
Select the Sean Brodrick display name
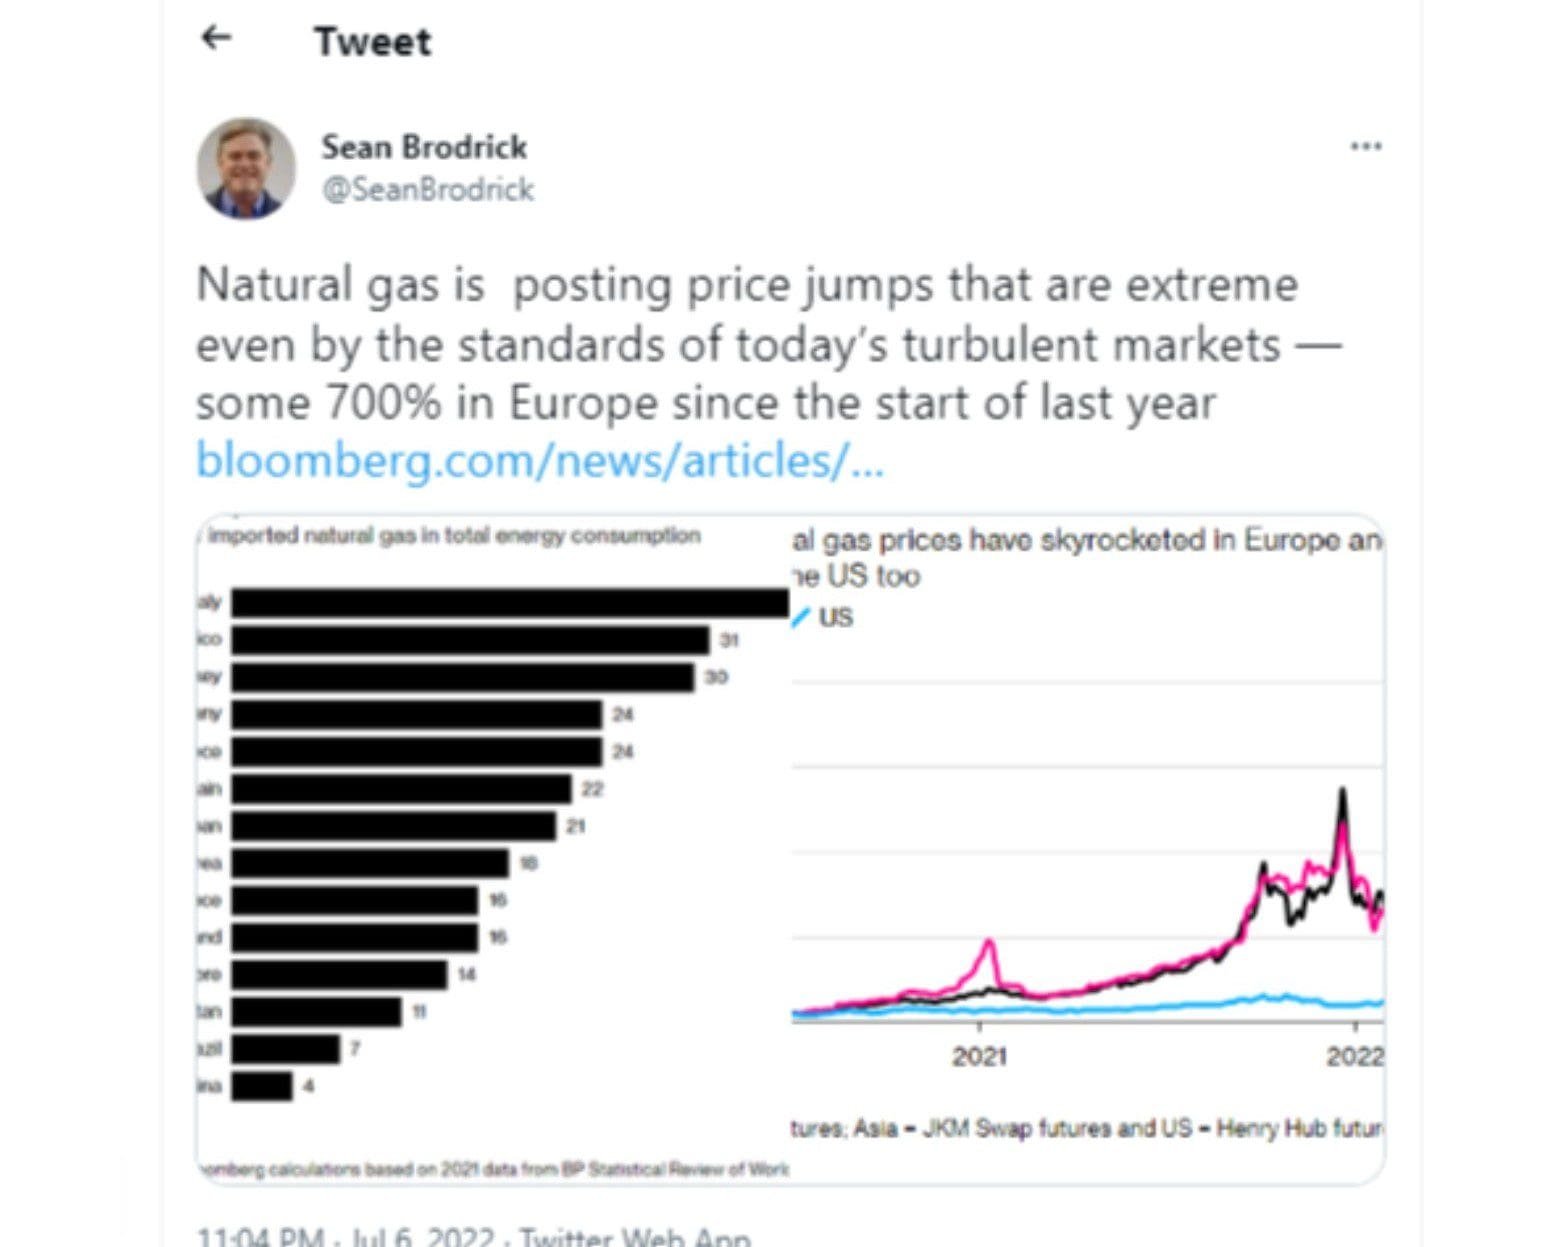coord(425,146)
